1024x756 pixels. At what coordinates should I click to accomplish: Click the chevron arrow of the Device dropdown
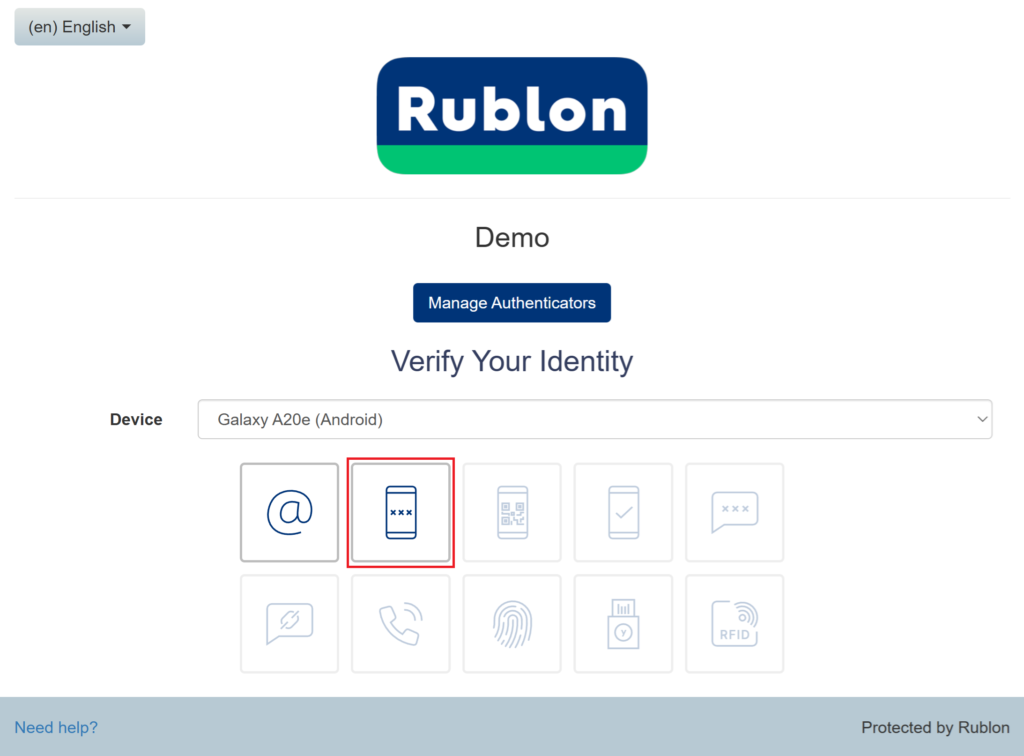pyautogui.click(x=981, y=420)
